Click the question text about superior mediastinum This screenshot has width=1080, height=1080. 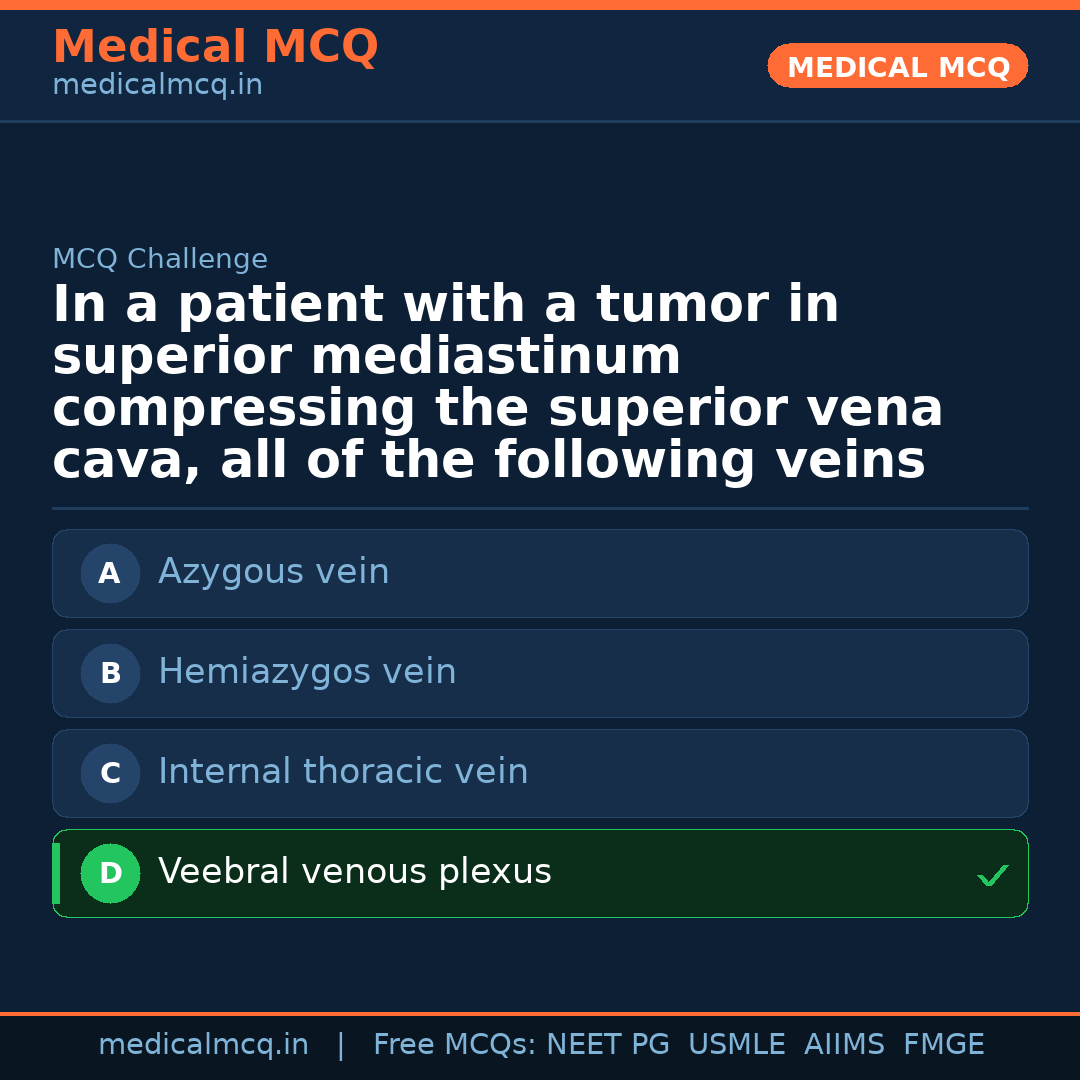click(497, 383)
